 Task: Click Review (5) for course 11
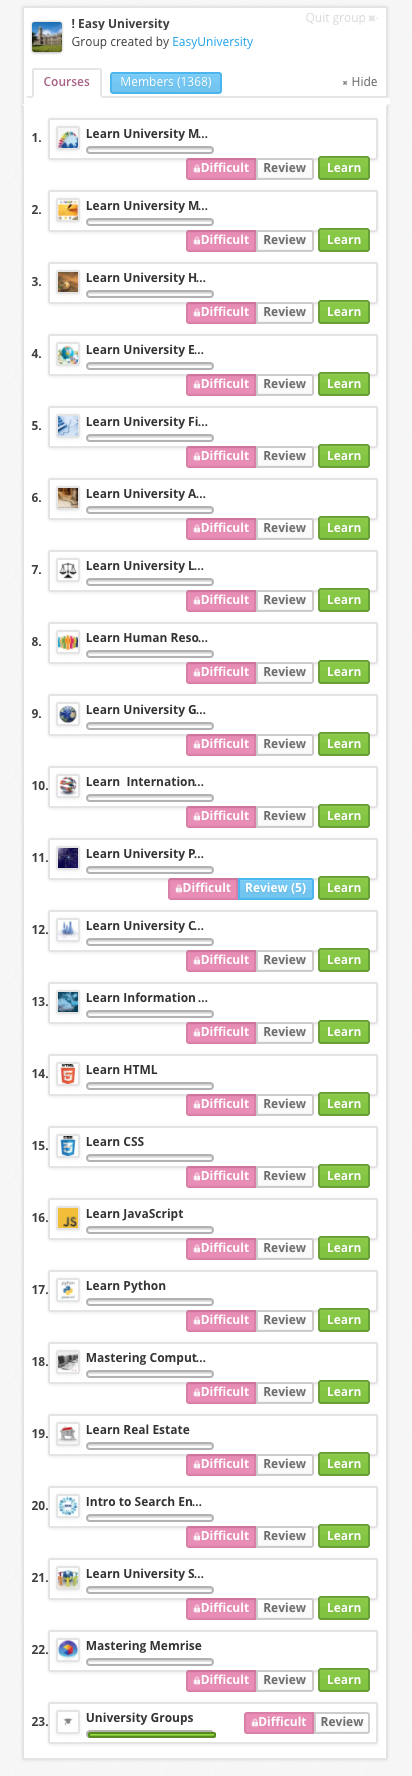(275, 888)
